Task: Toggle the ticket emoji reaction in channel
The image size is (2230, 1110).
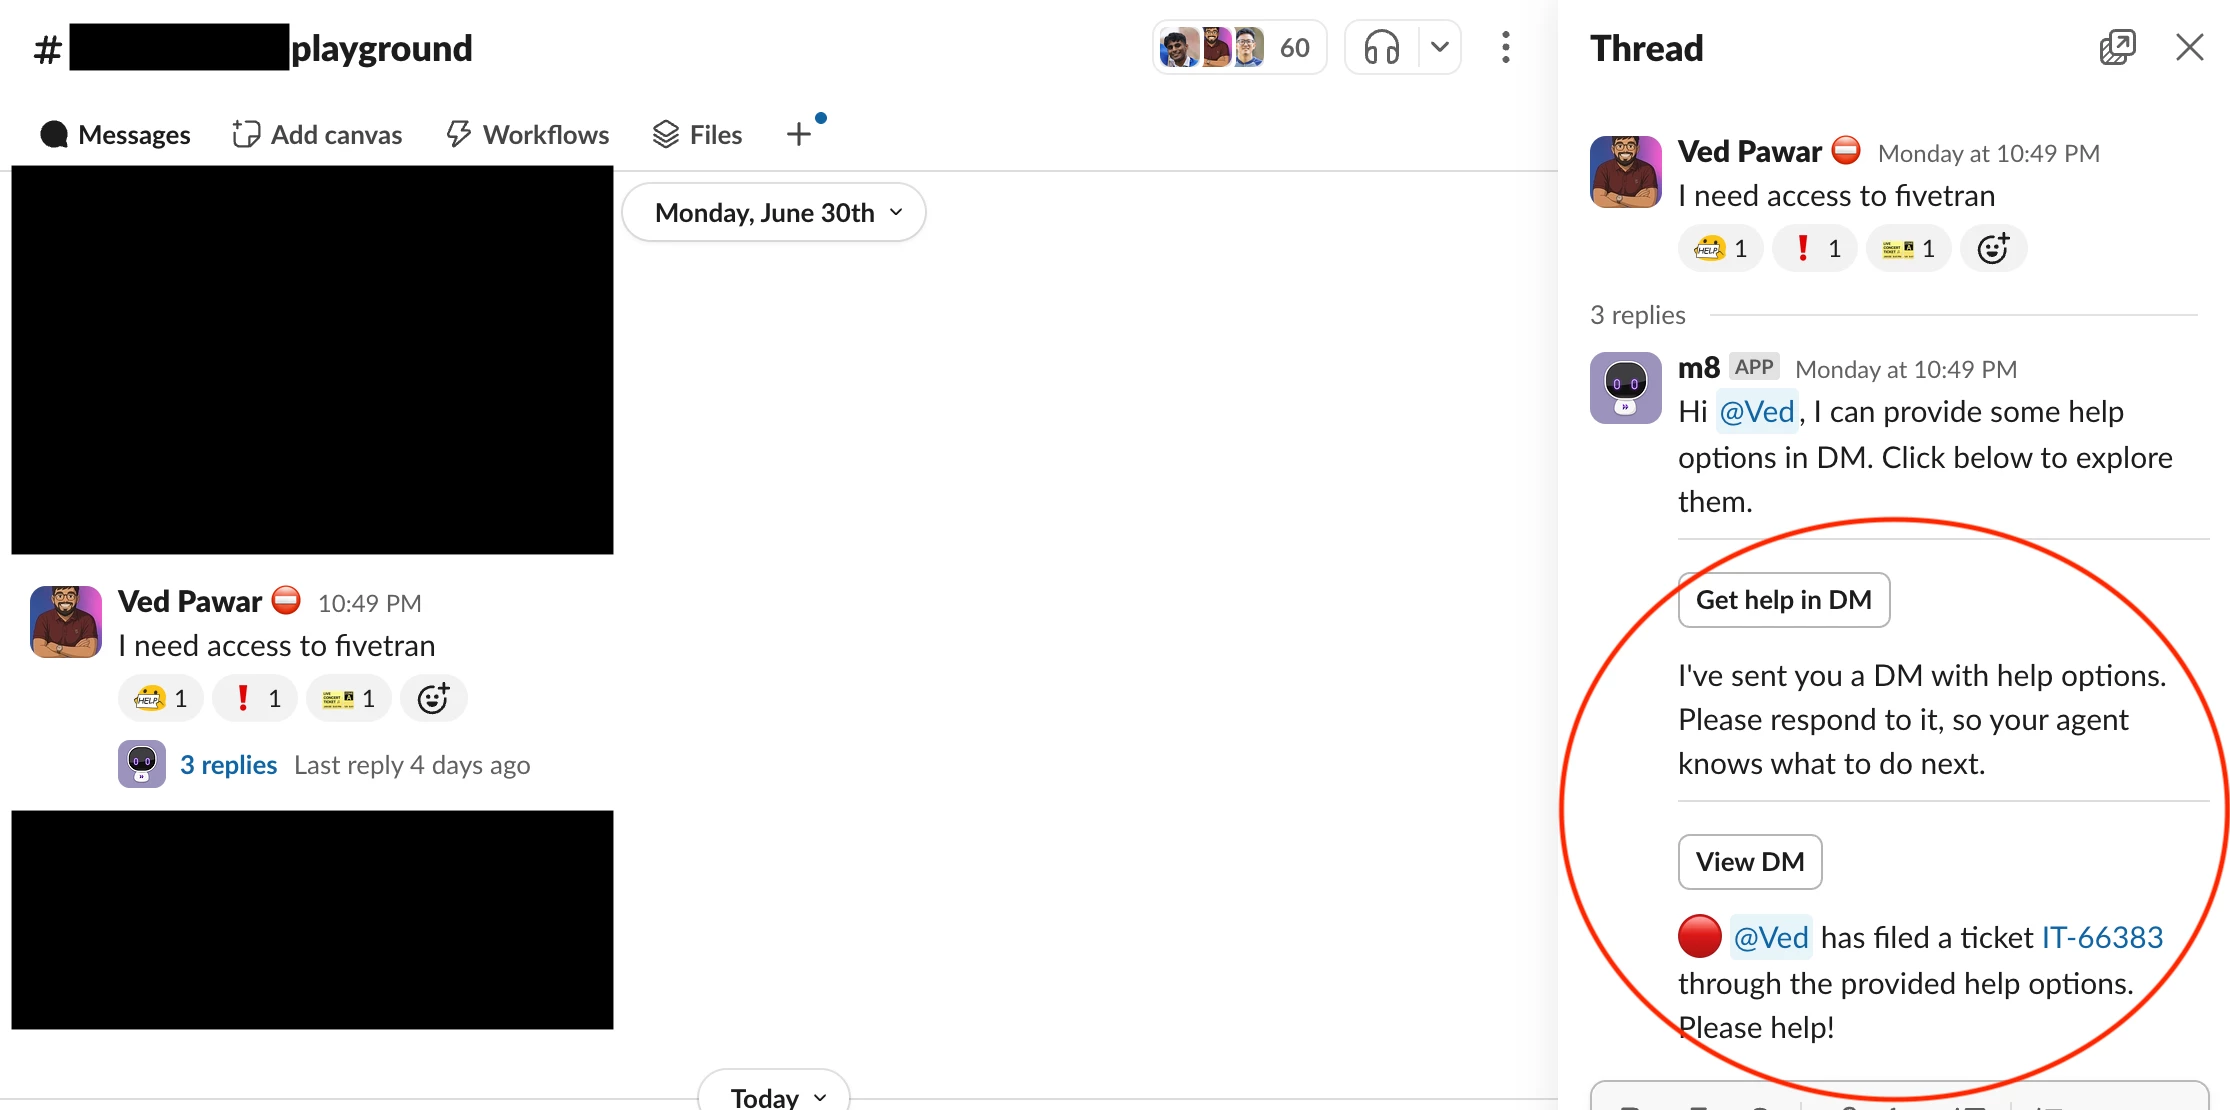Action: tap(349, 698)
